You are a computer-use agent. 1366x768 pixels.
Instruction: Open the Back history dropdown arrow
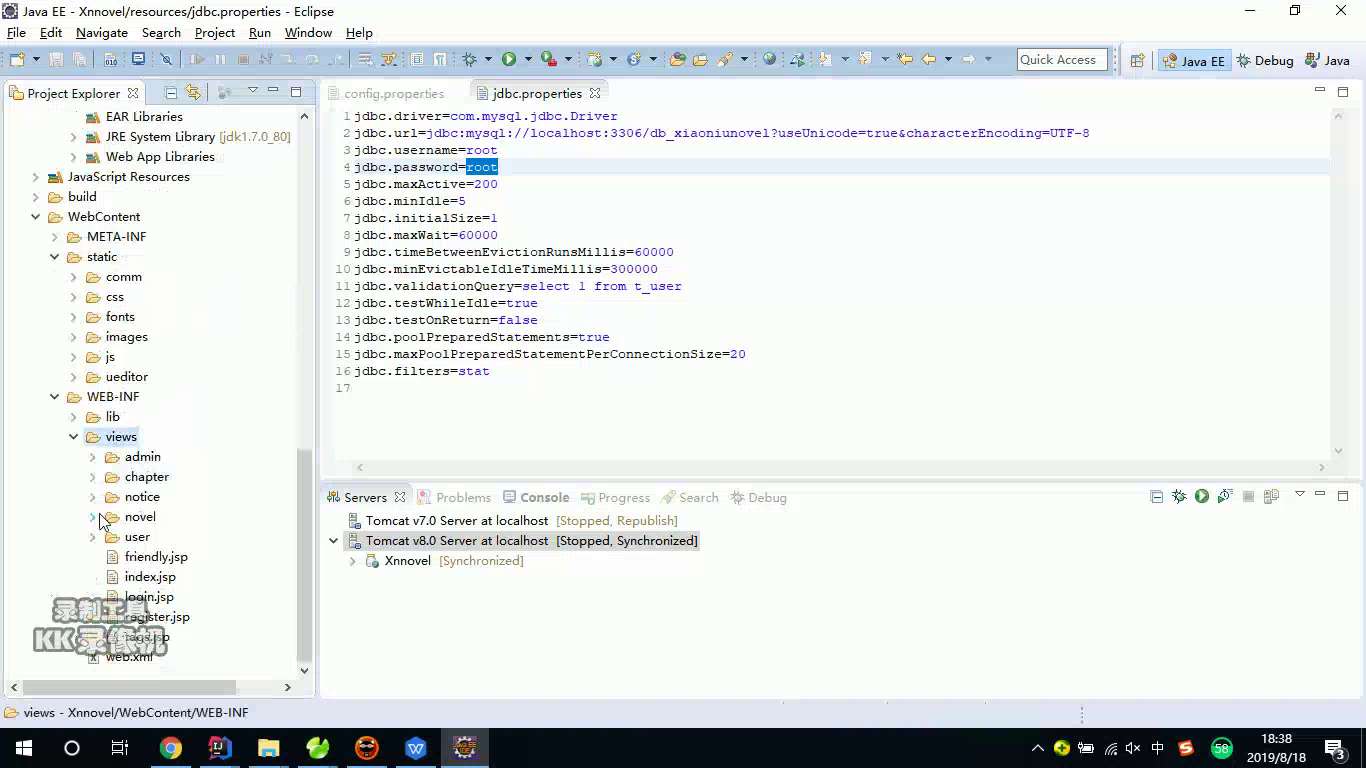click(946, 60)
